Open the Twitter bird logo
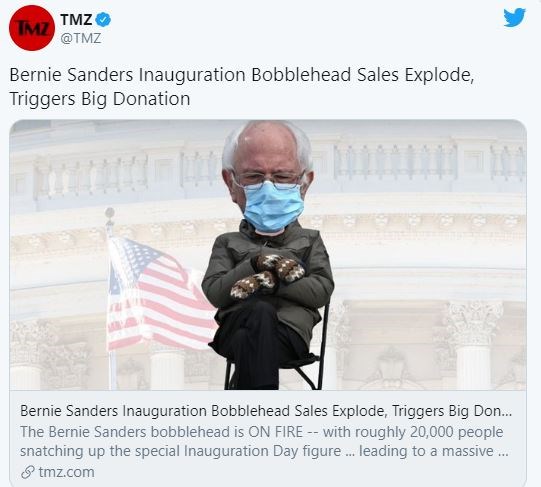Image resolution: width=541 pixels, height=487 pixels. (514, 18)
